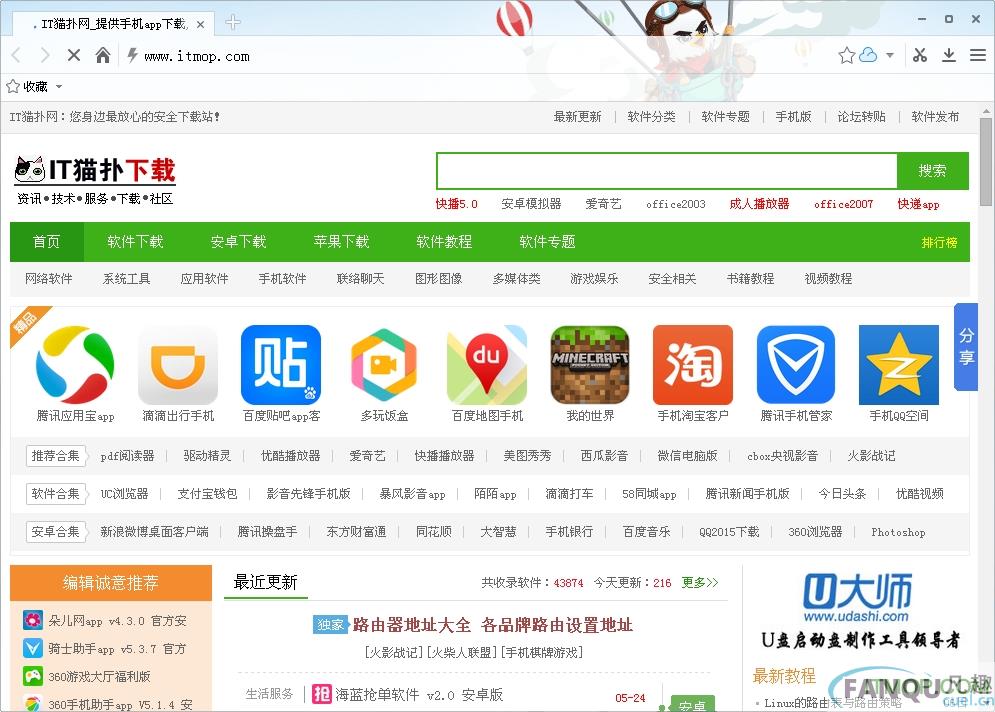The width and height of the screenshot is (995, 712).
Task: Open 手机QQ空间 app icon
Action: pyautogui.click(x=899, y=365)
